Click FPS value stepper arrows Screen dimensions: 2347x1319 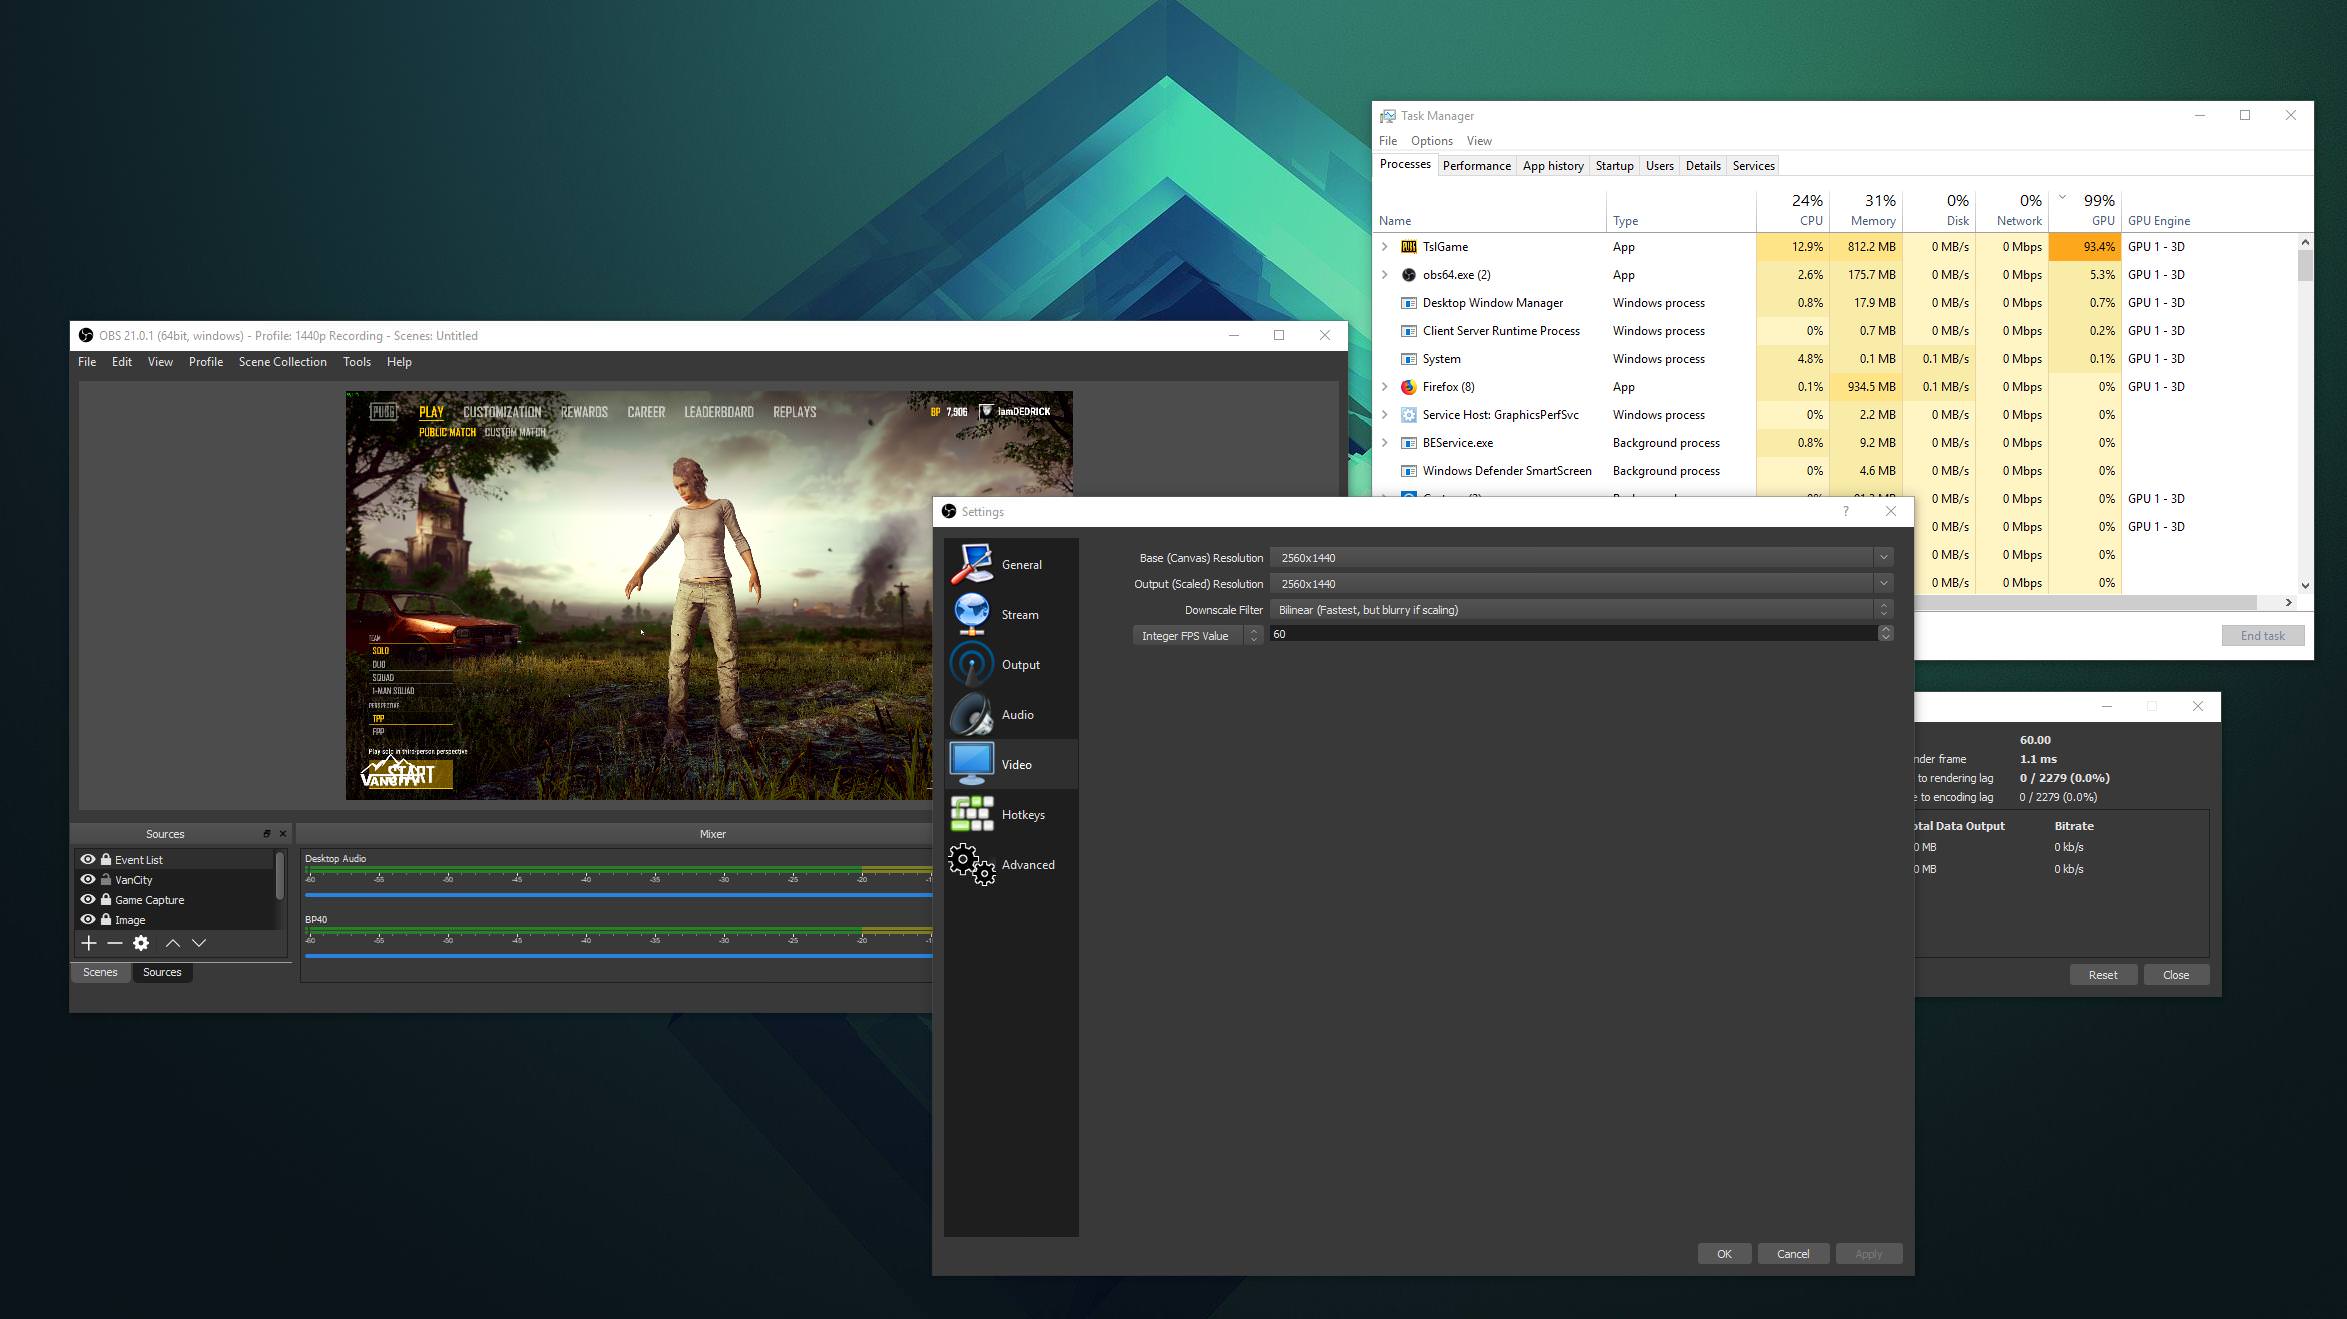(1886, 634)
